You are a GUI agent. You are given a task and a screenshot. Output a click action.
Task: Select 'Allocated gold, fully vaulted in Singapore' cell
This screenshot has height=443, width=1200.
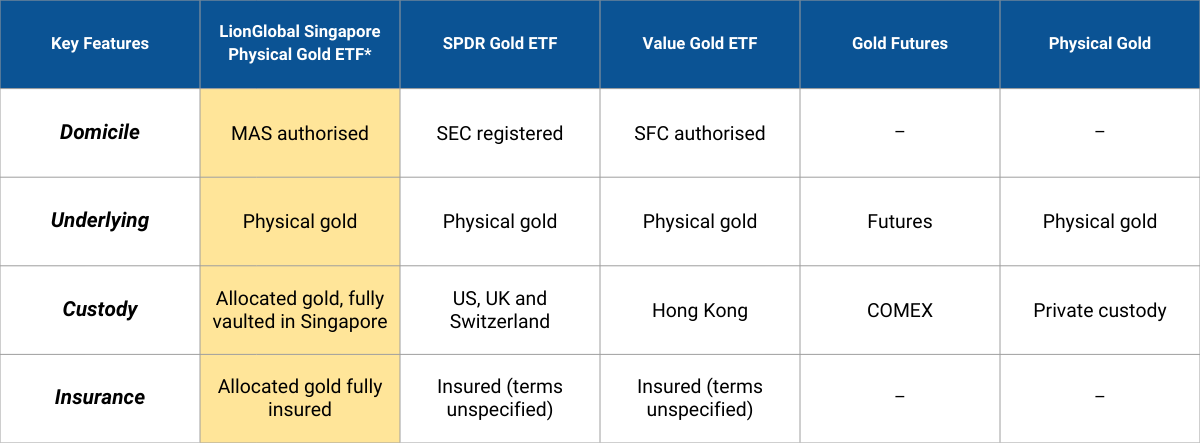pyautogui.click(x=300, y=310)
